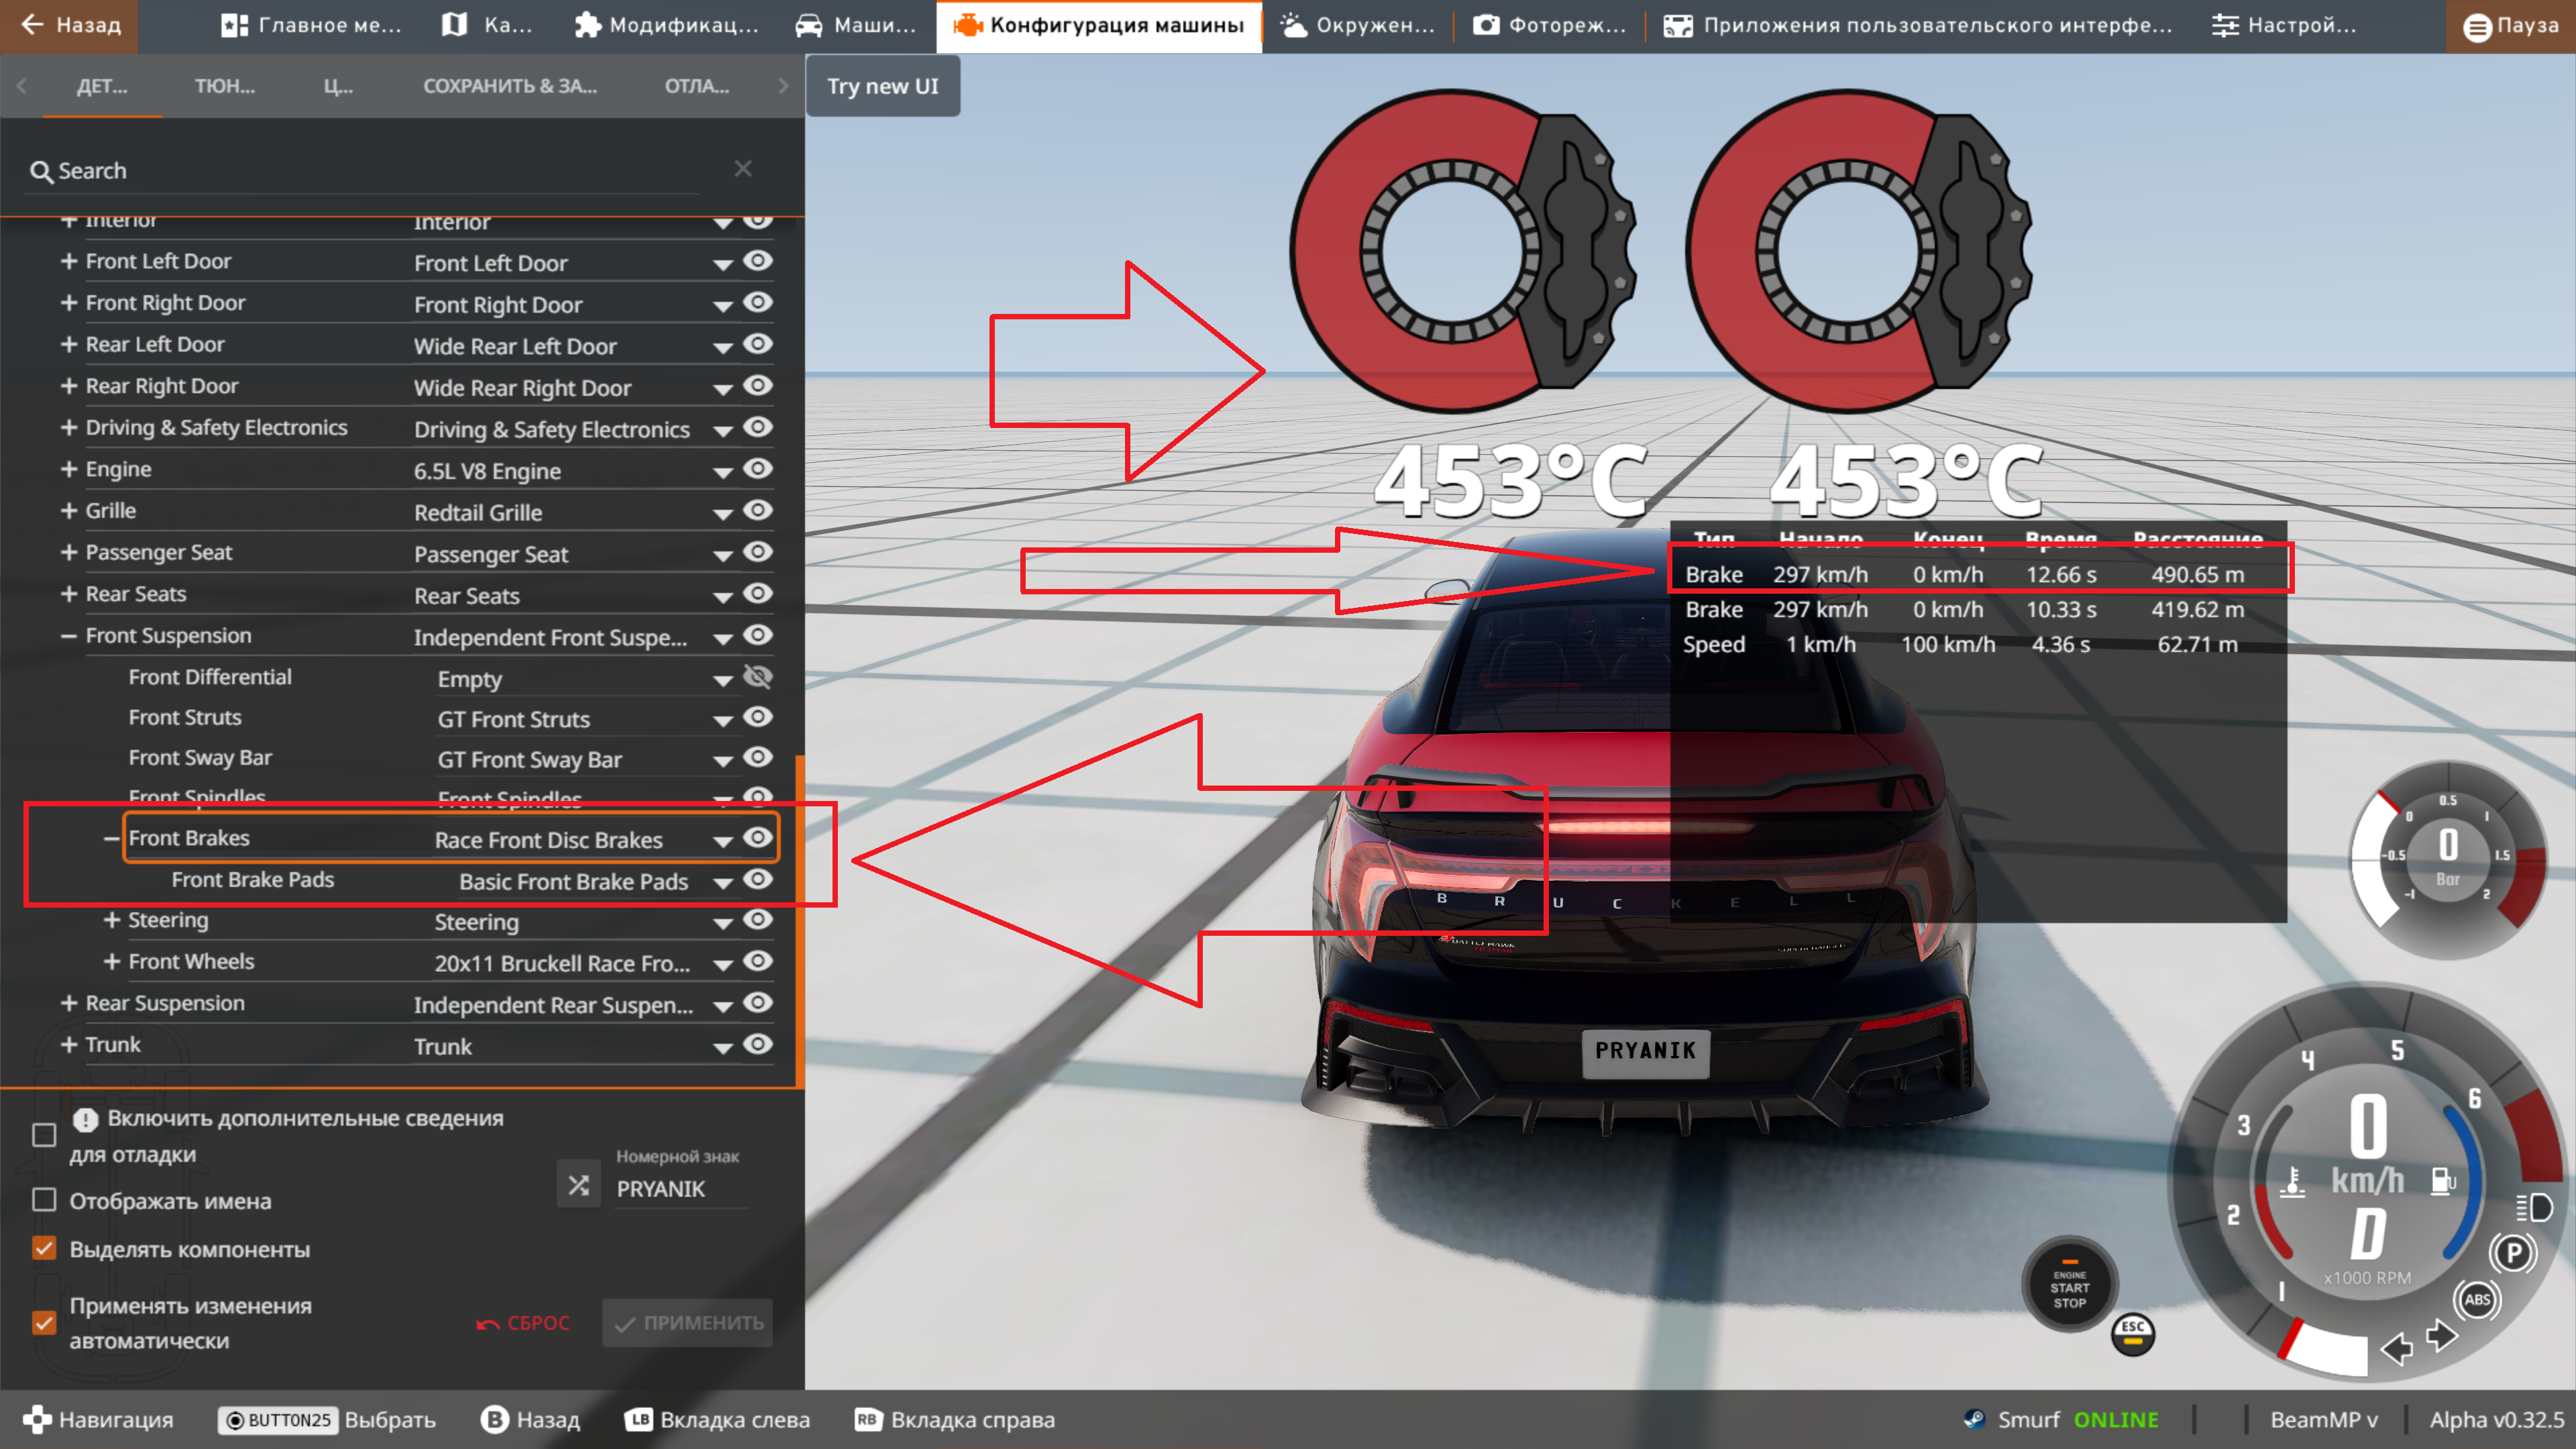Expand the Rear Suspension tree item
2576x1449 pixels.
coord(68,1003)
